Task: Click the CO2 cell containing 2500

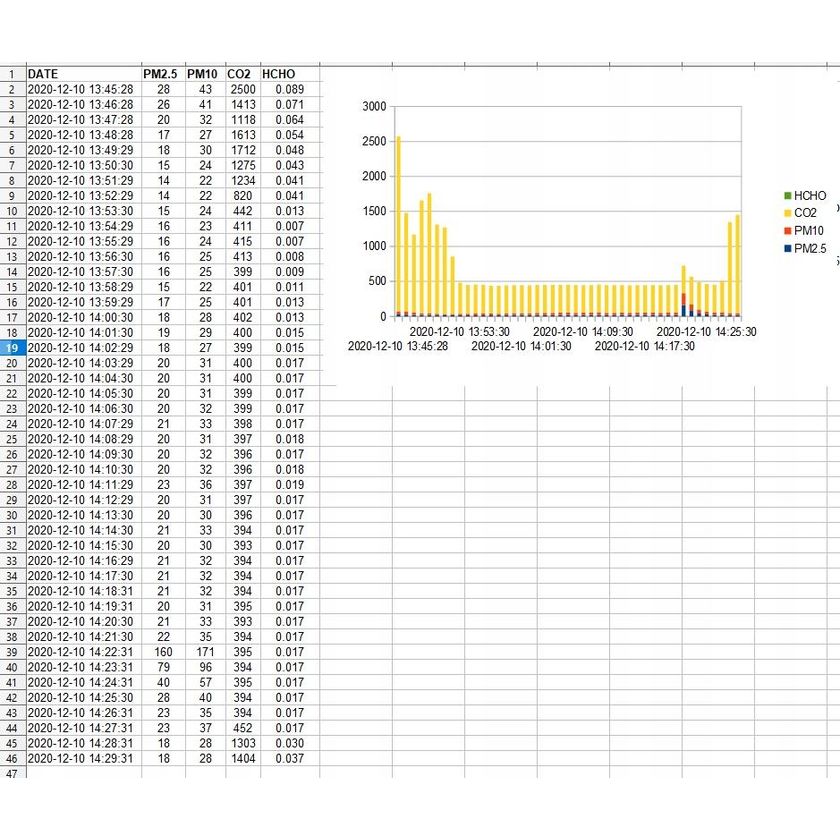Action: [x=242, y=89]
